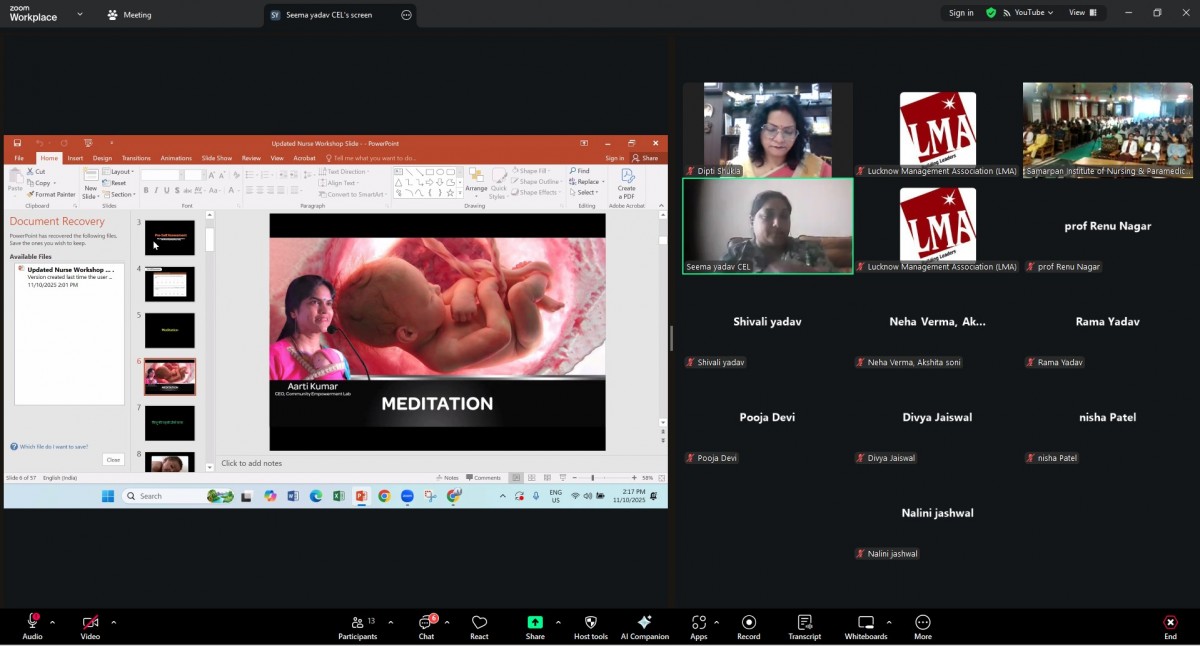Switch to the Meeting tab
The image size is (1200, 646).
pyautogui.click(x=129, y=15)
